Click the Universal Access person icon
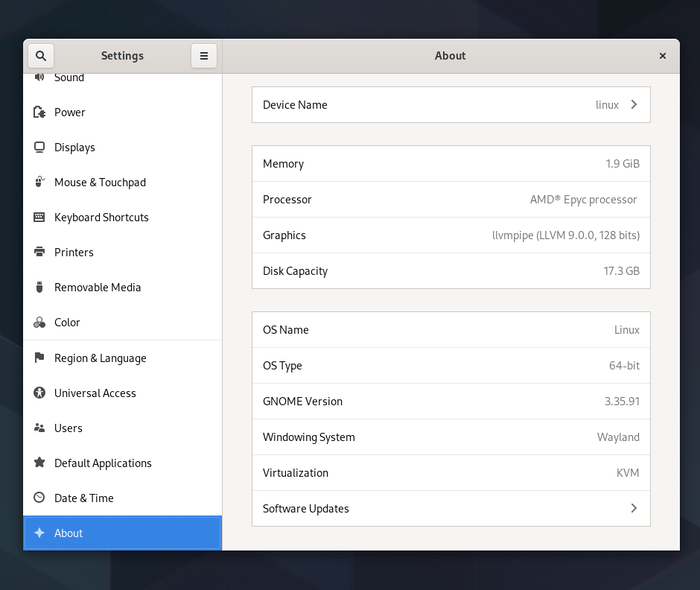The image size is (700, 590). click(39, 393)
